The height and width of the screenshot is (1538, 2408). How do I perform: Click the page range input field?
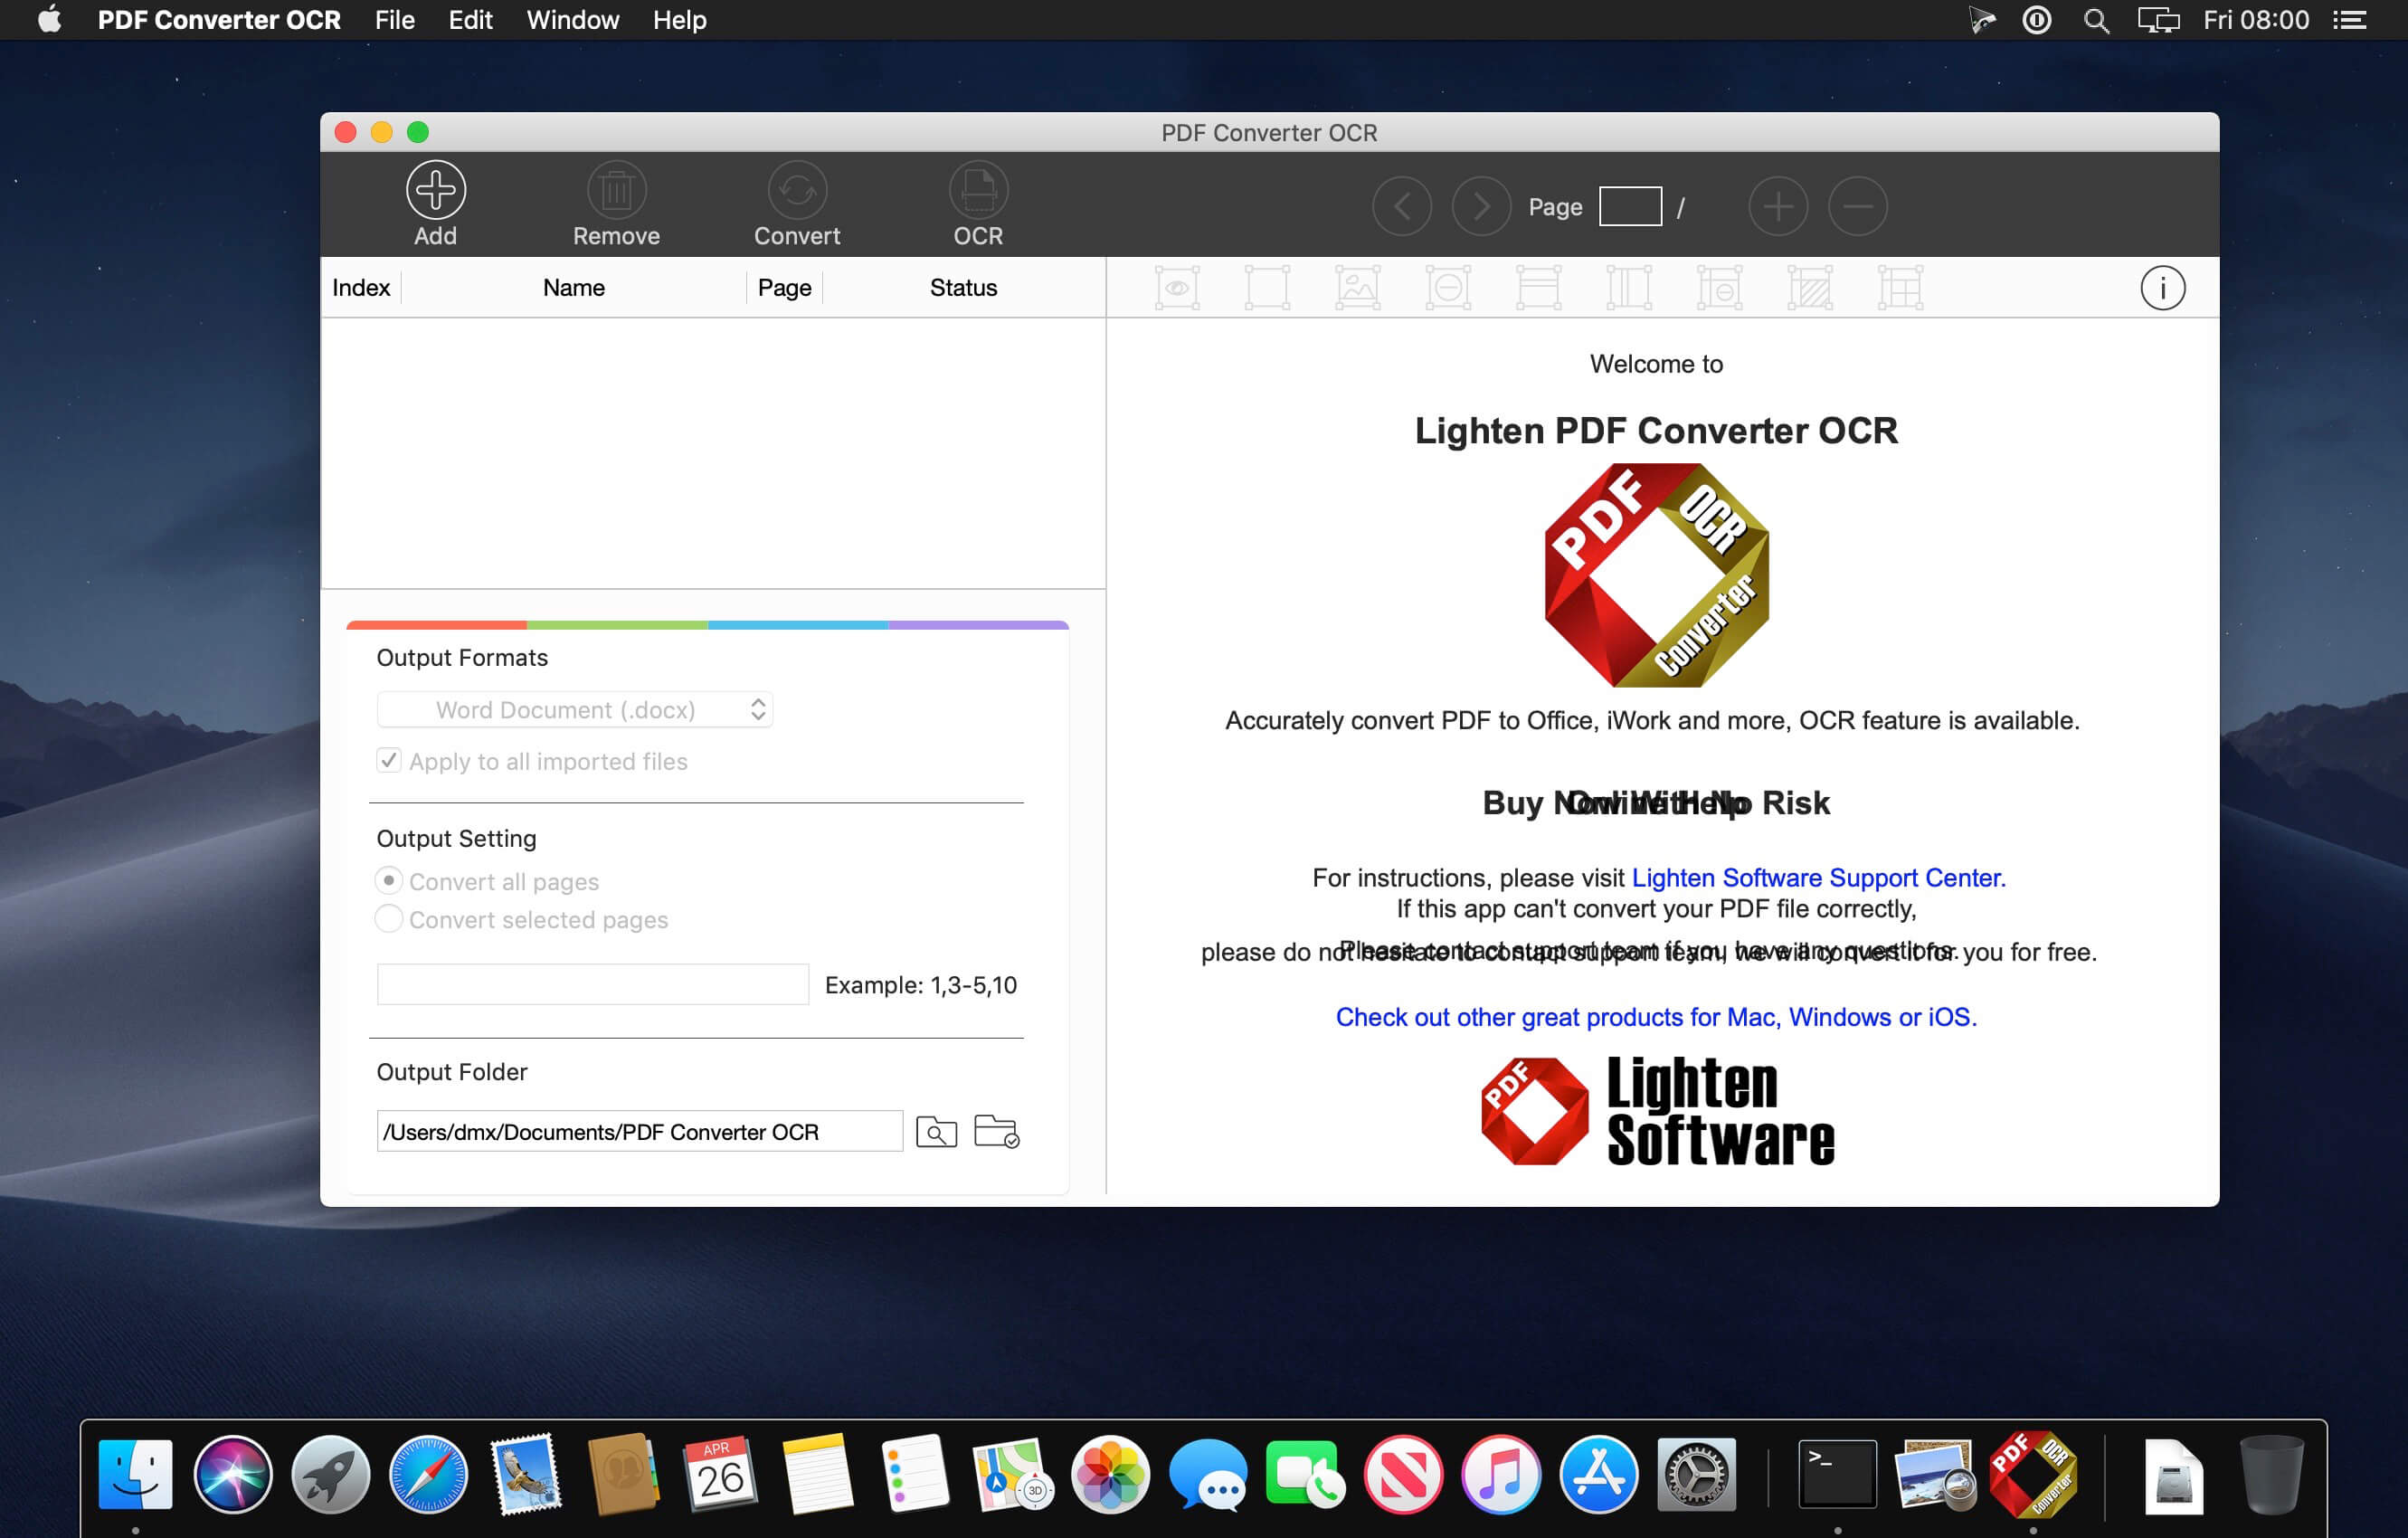coord(592,985)
